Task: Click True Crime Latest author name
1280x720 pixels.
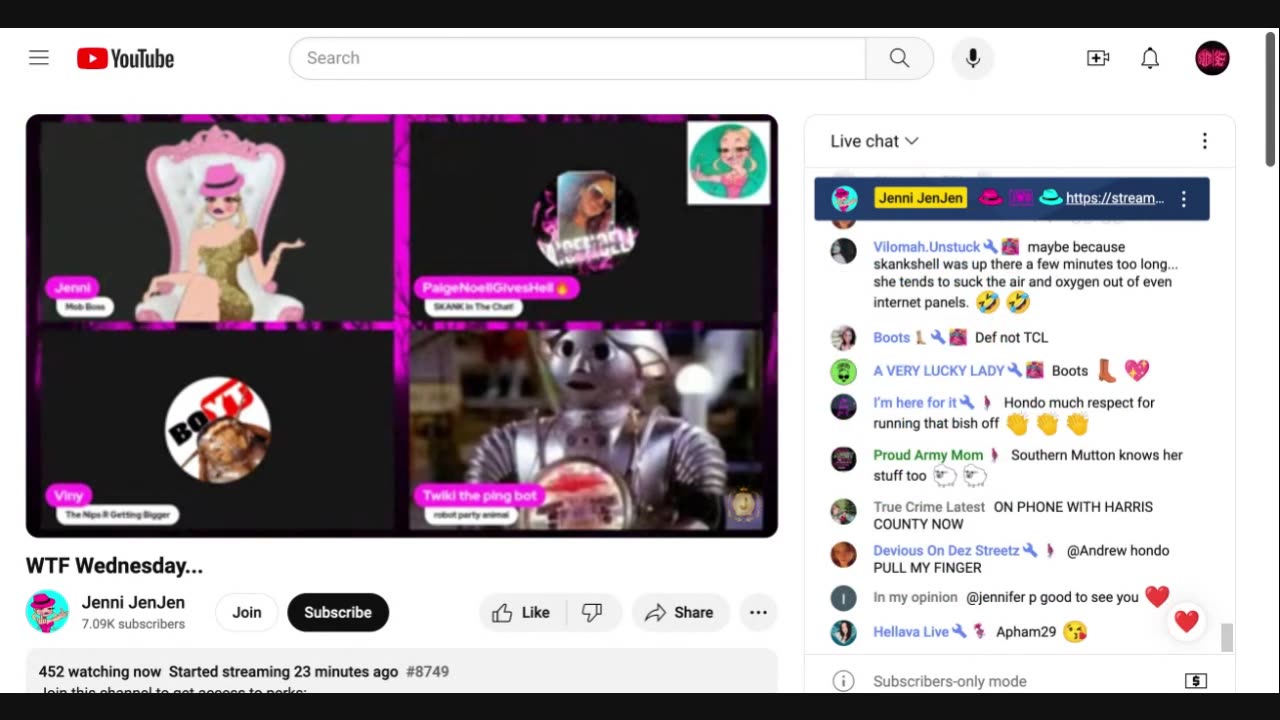Action: (x=929, y=507)
